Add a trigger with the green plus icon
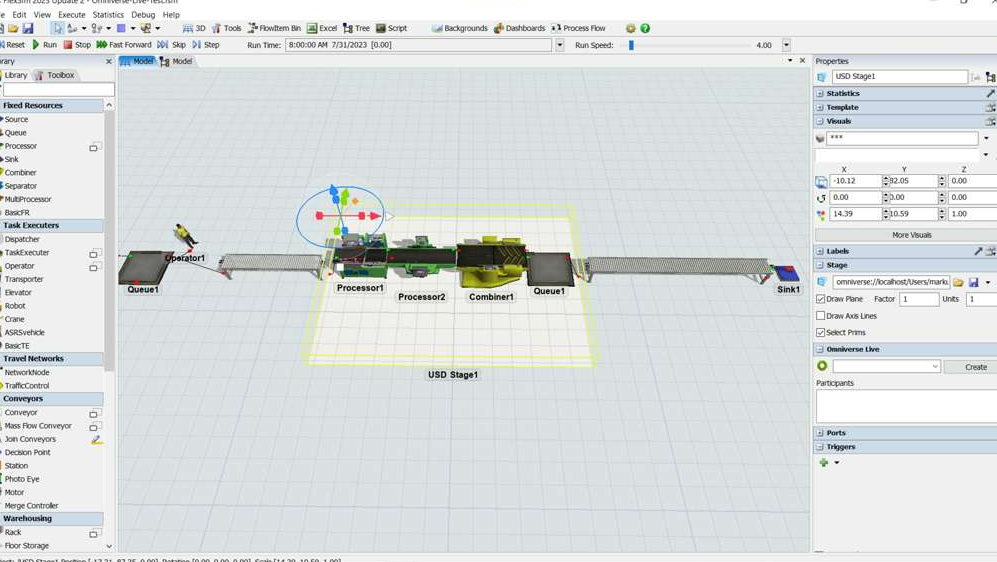The image size is (997, 562). tap(823, 462)
